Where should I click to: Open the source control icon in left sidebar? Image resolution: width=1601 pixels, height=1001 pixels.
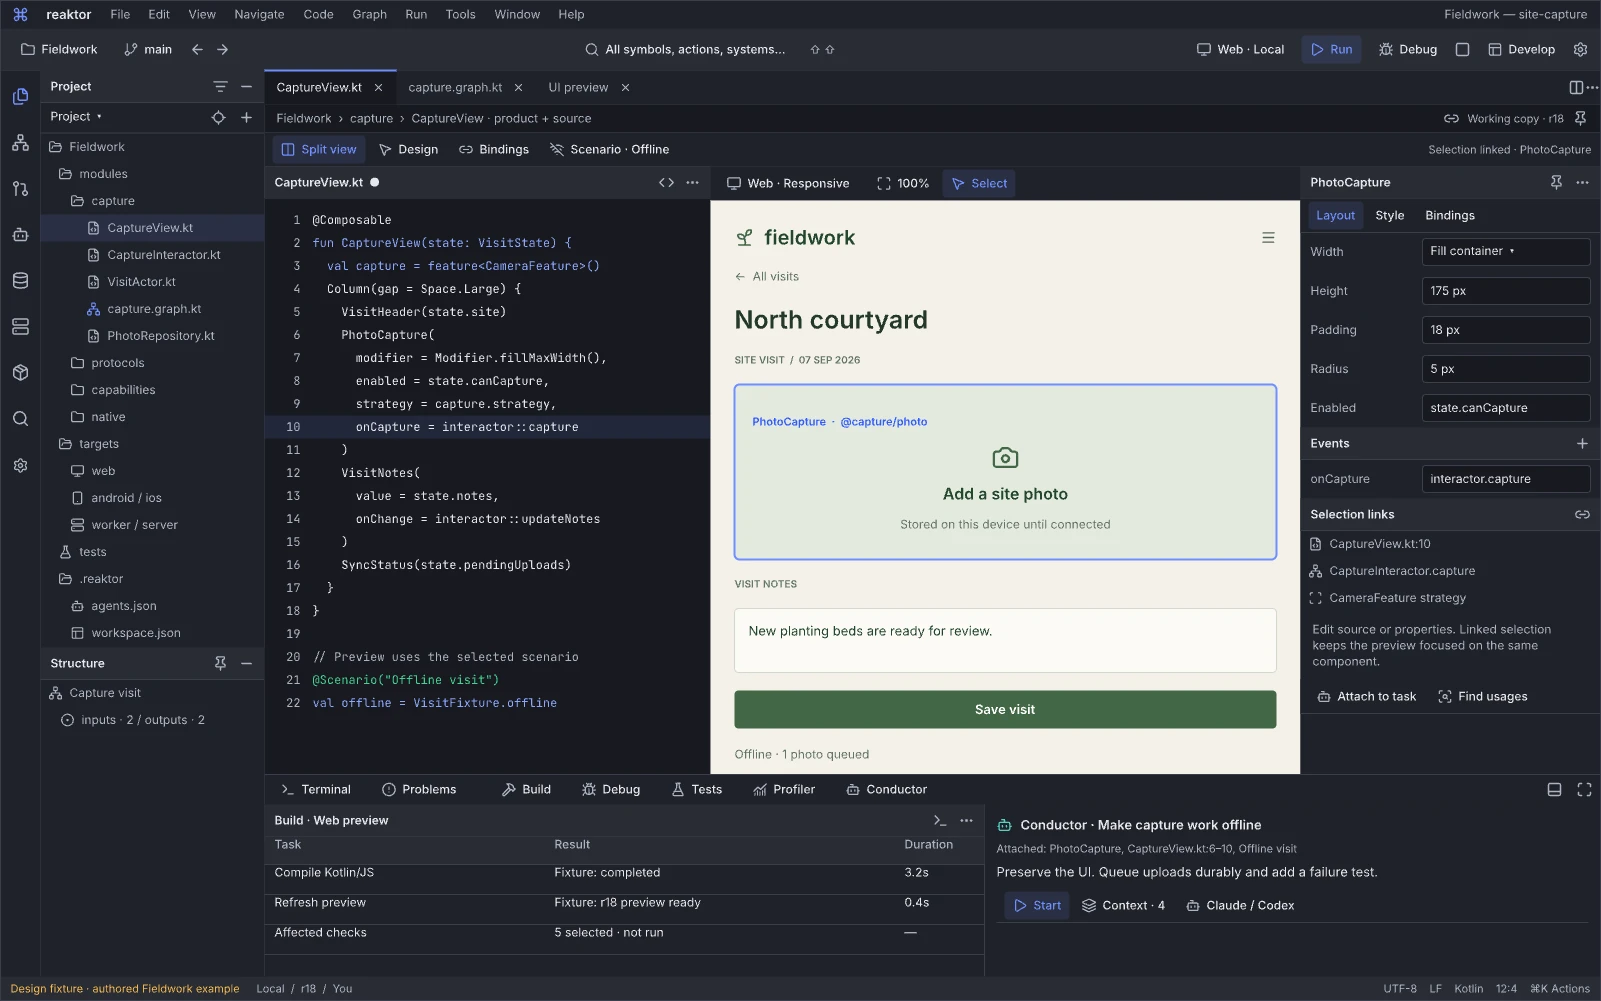pos(20,189)
